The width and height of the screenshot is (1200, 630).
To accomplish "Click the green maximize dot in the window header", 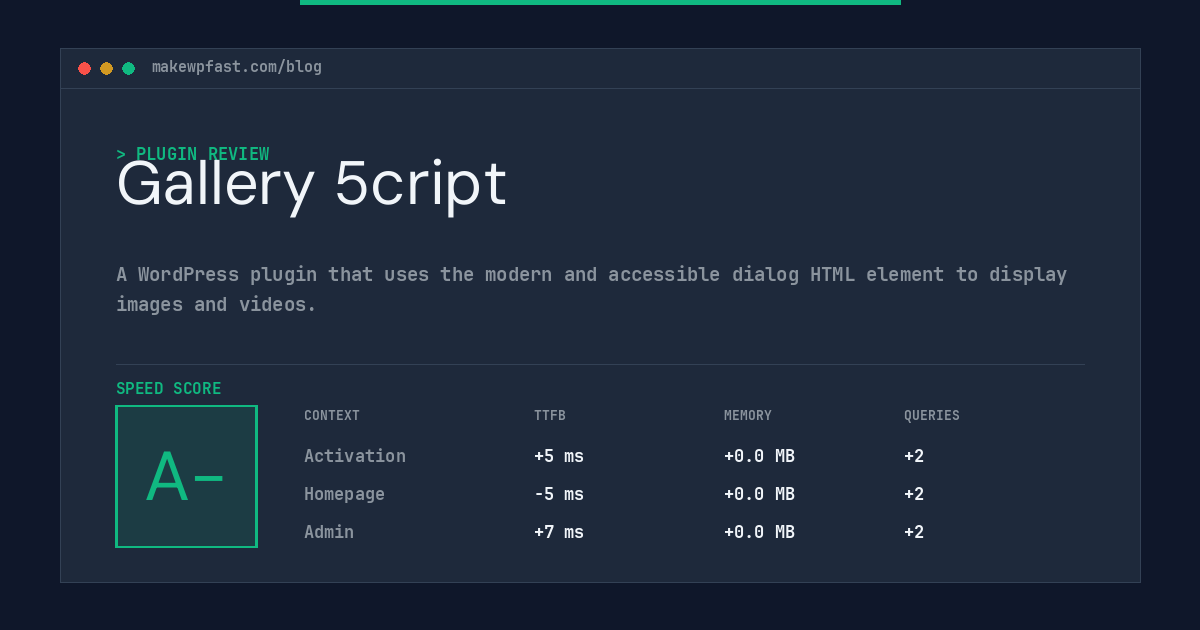I will tap(128, 68).
